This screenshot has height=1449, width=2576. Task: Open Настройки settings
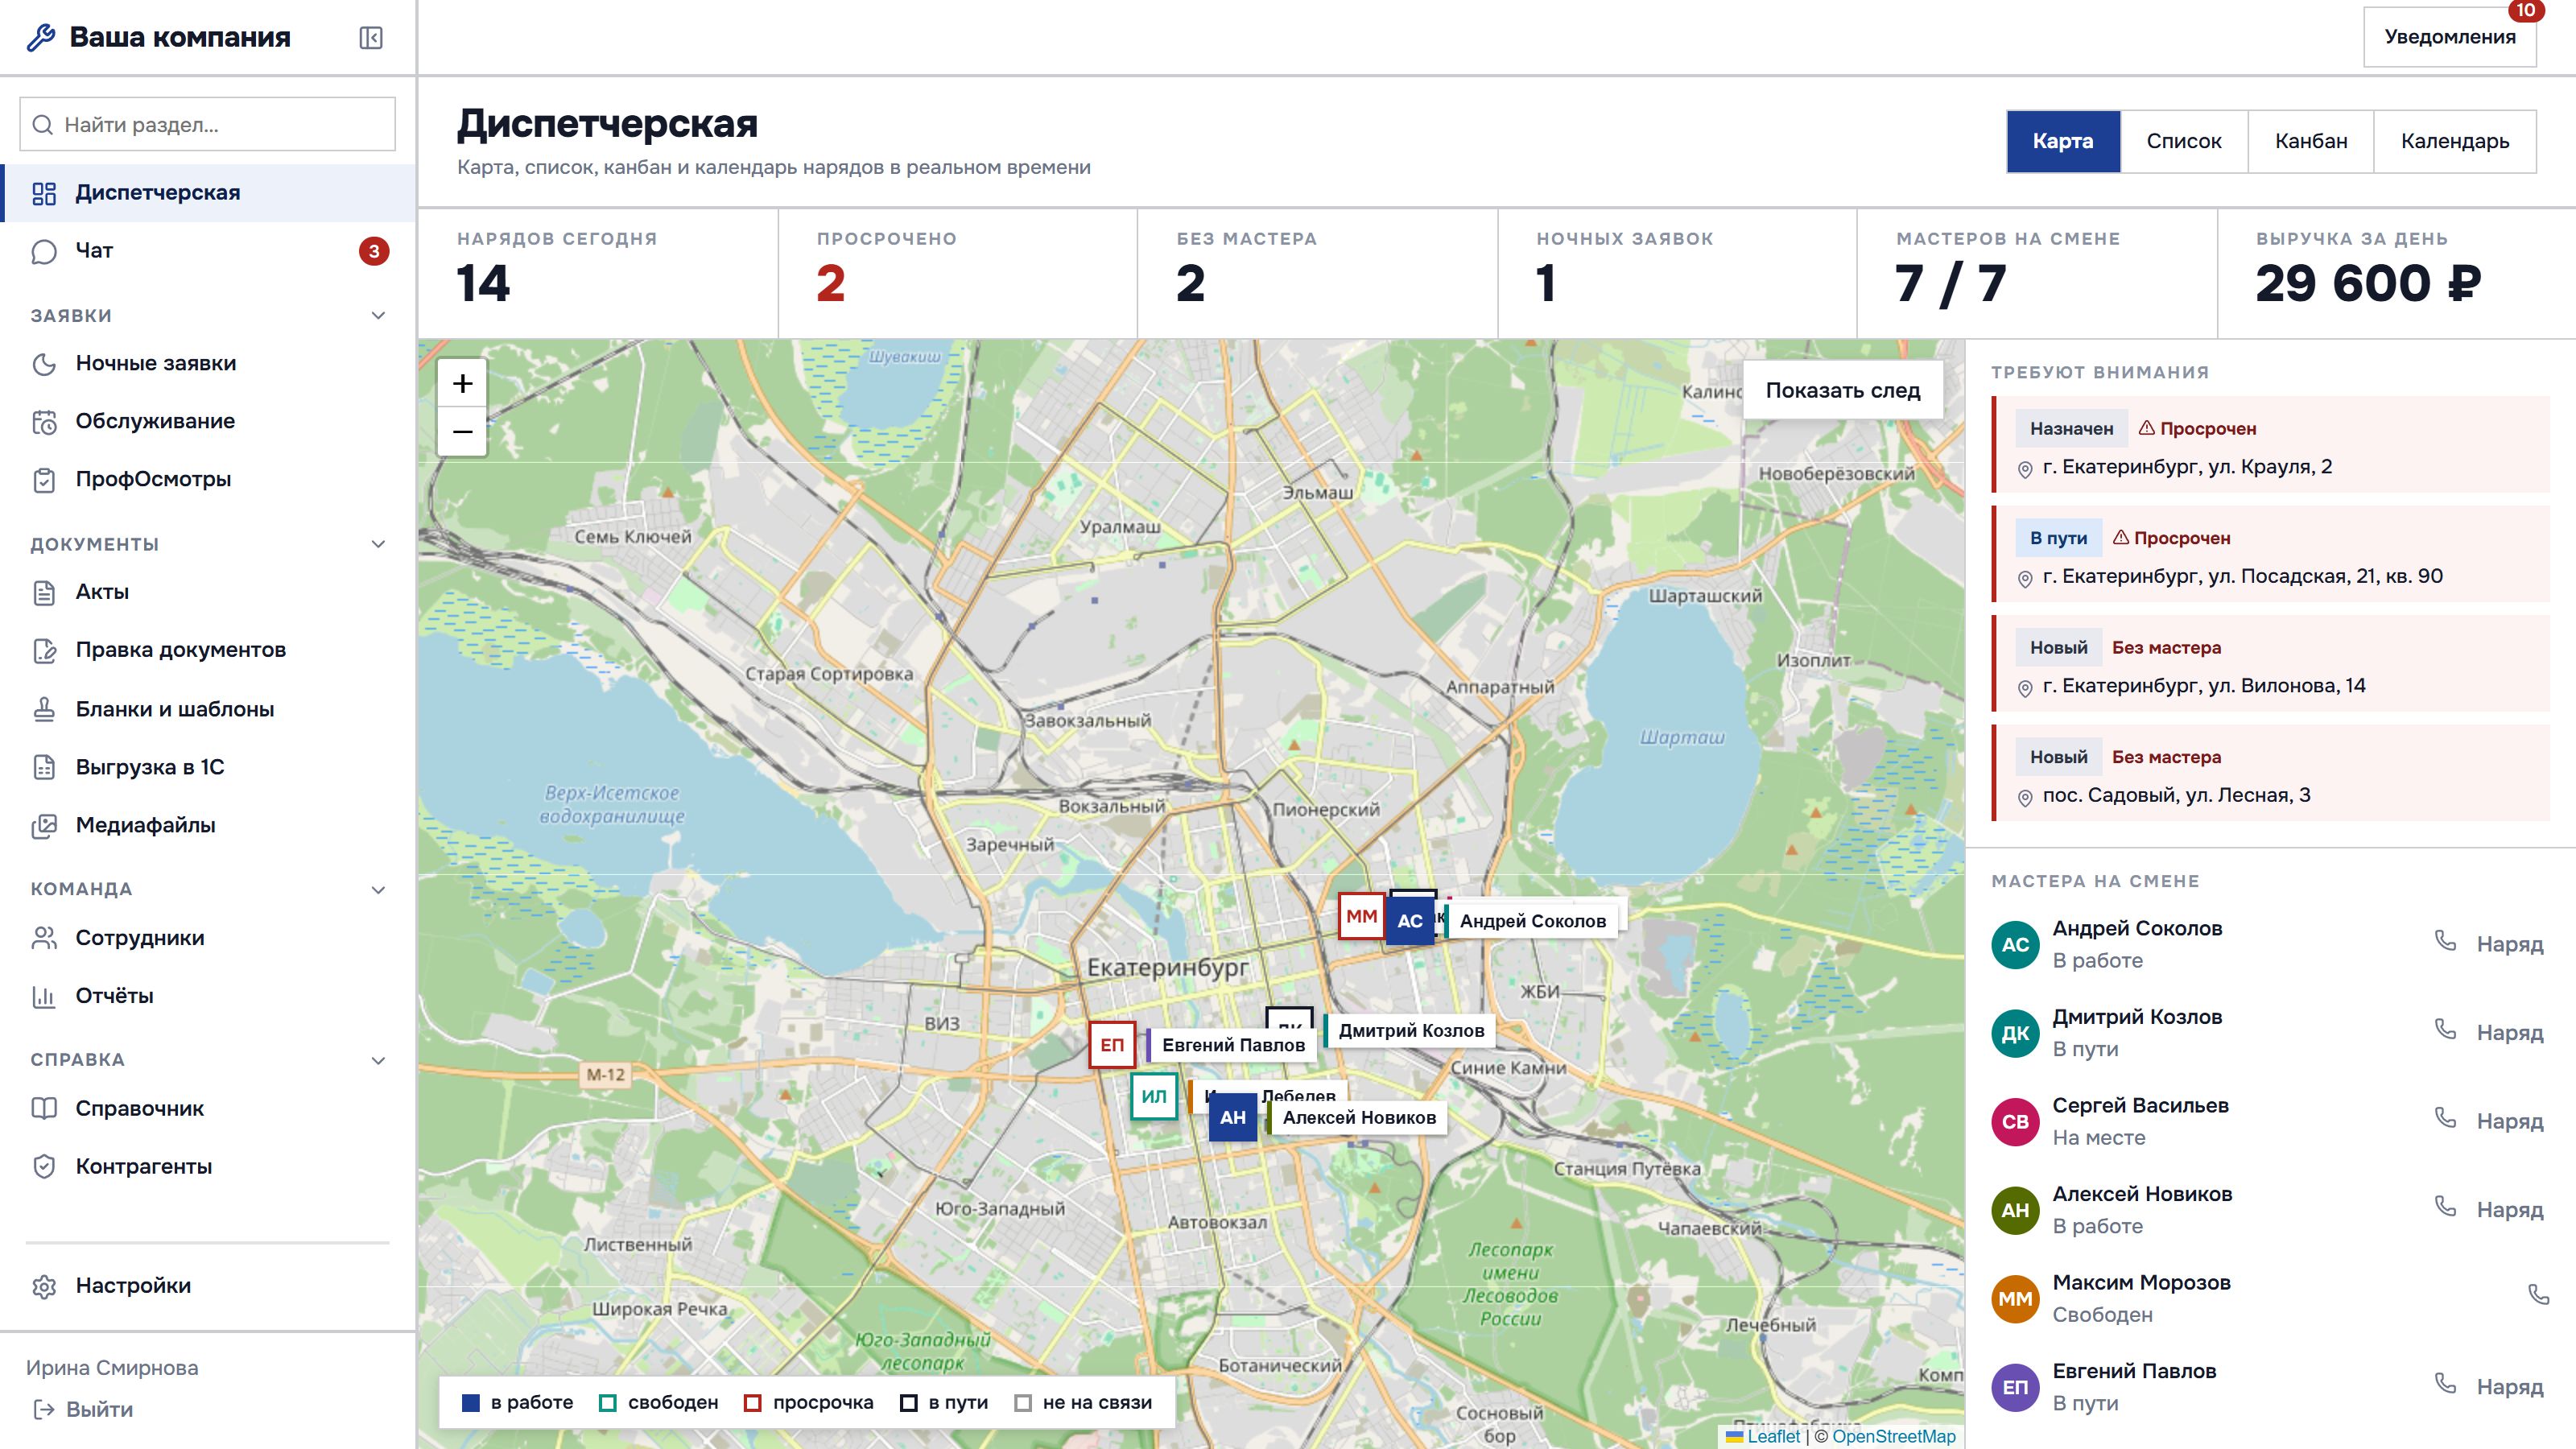point(208,1287)
